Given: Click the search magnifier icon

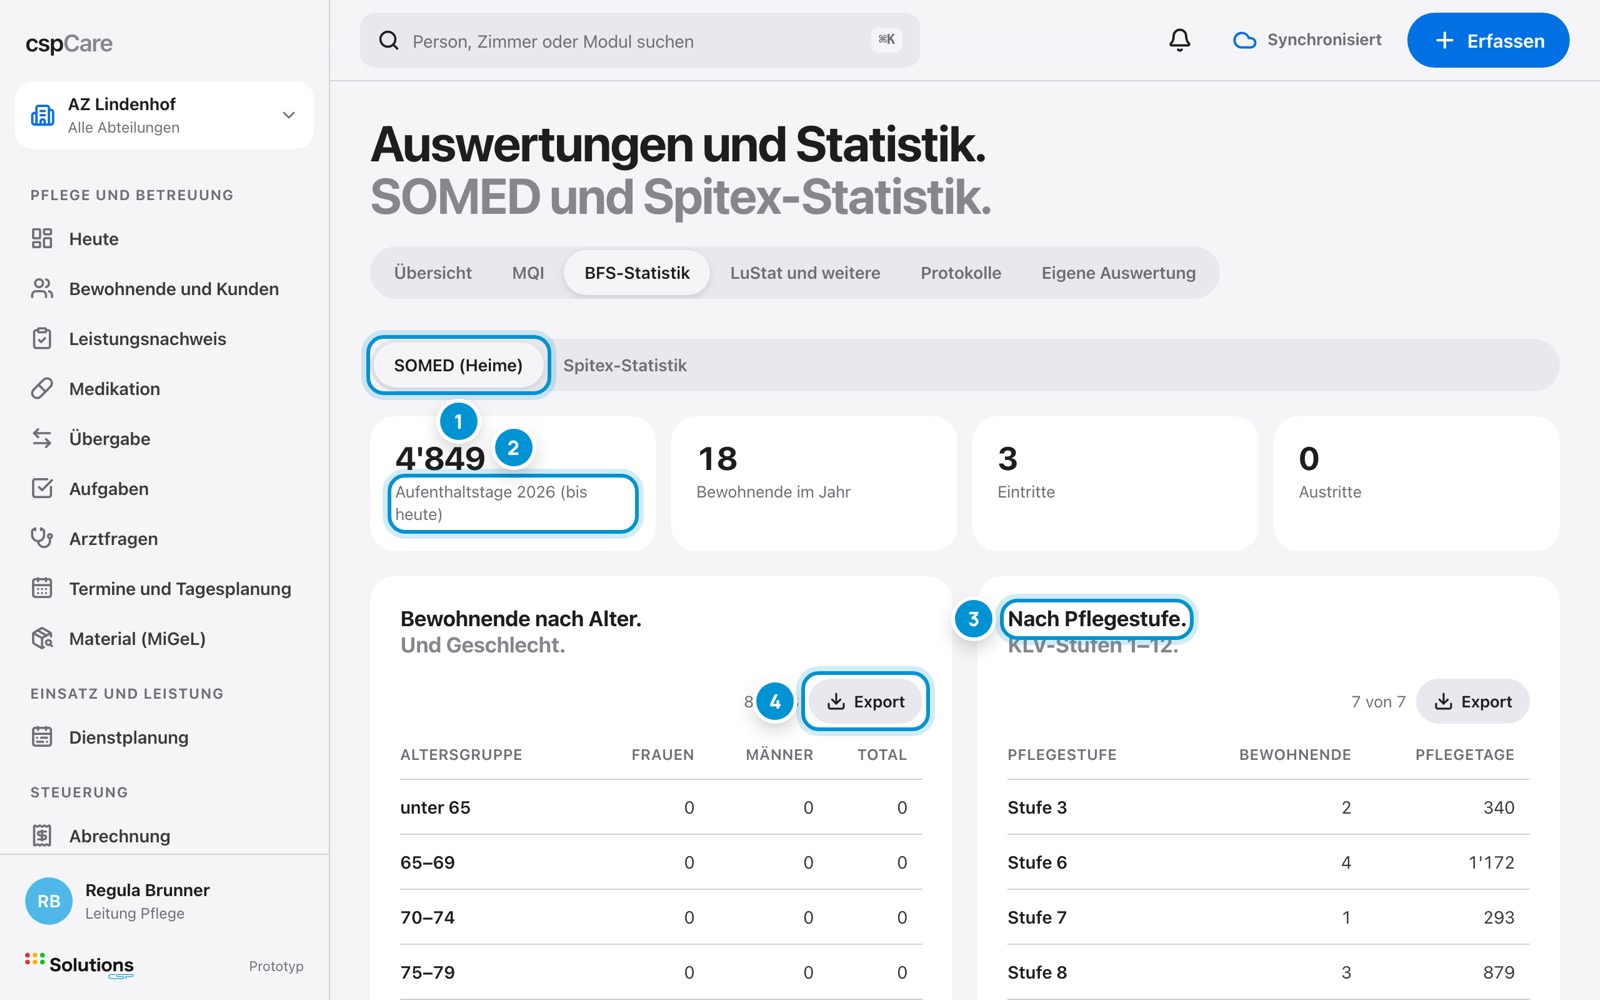Looking at the screenshot, I should (389, 40).
